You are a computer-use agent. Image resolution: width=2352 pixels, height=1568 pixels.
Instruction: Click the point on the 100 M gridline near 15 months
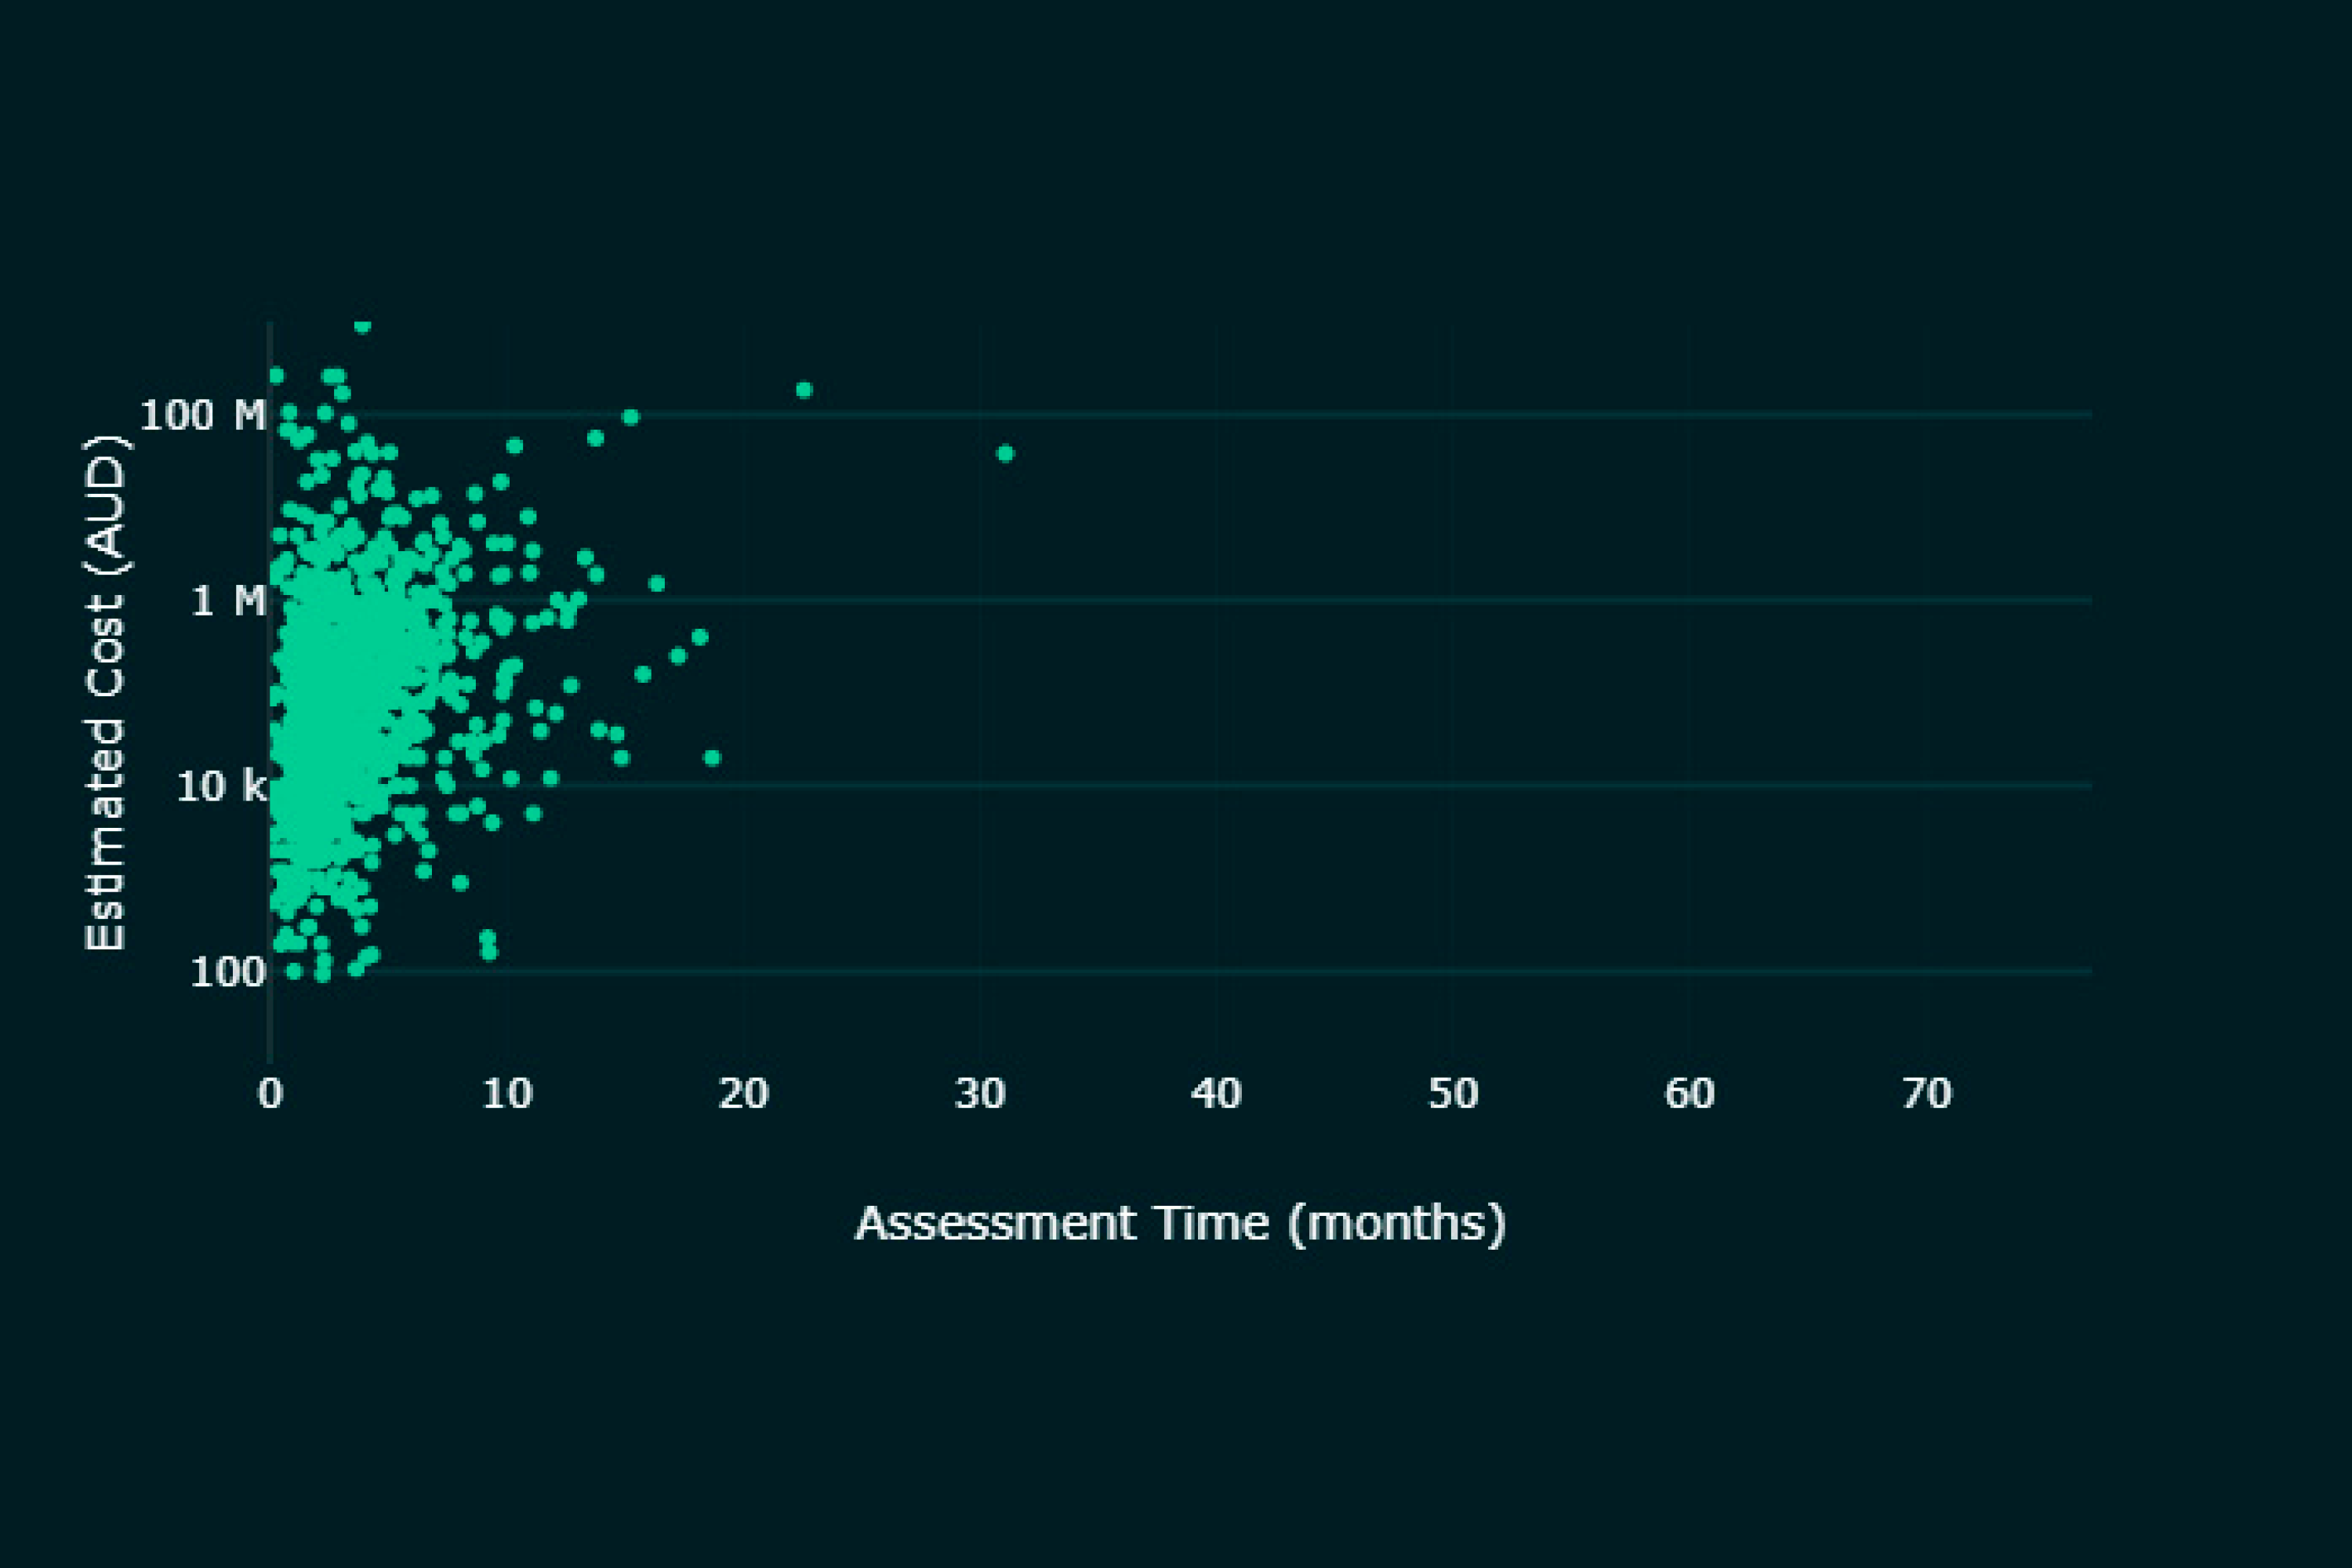coord(630,417)
